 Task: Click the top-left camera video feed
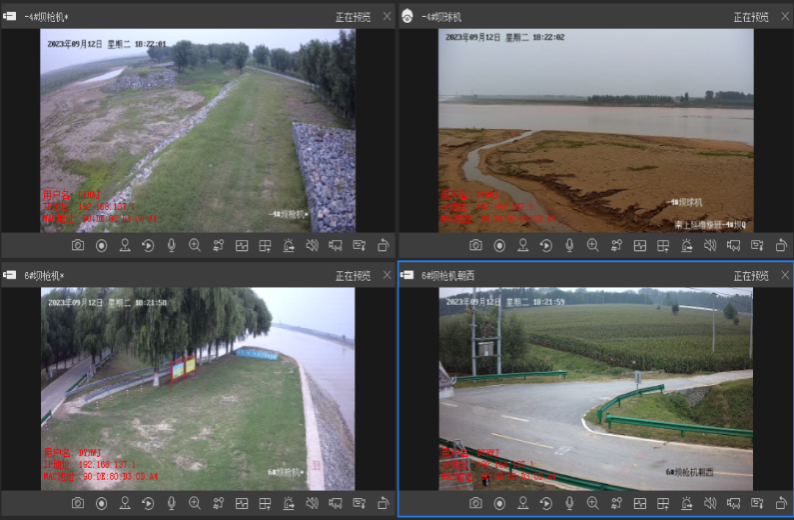tap(198, 131)
